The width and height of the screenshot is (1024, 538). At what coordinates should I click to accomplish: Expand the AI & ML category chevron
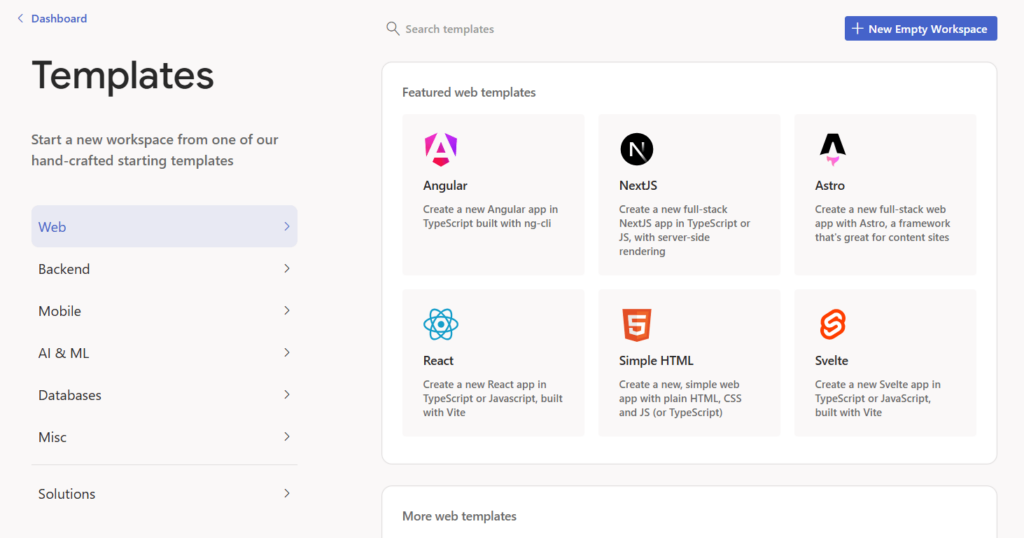pyautogui.click(x=287, y=353)
